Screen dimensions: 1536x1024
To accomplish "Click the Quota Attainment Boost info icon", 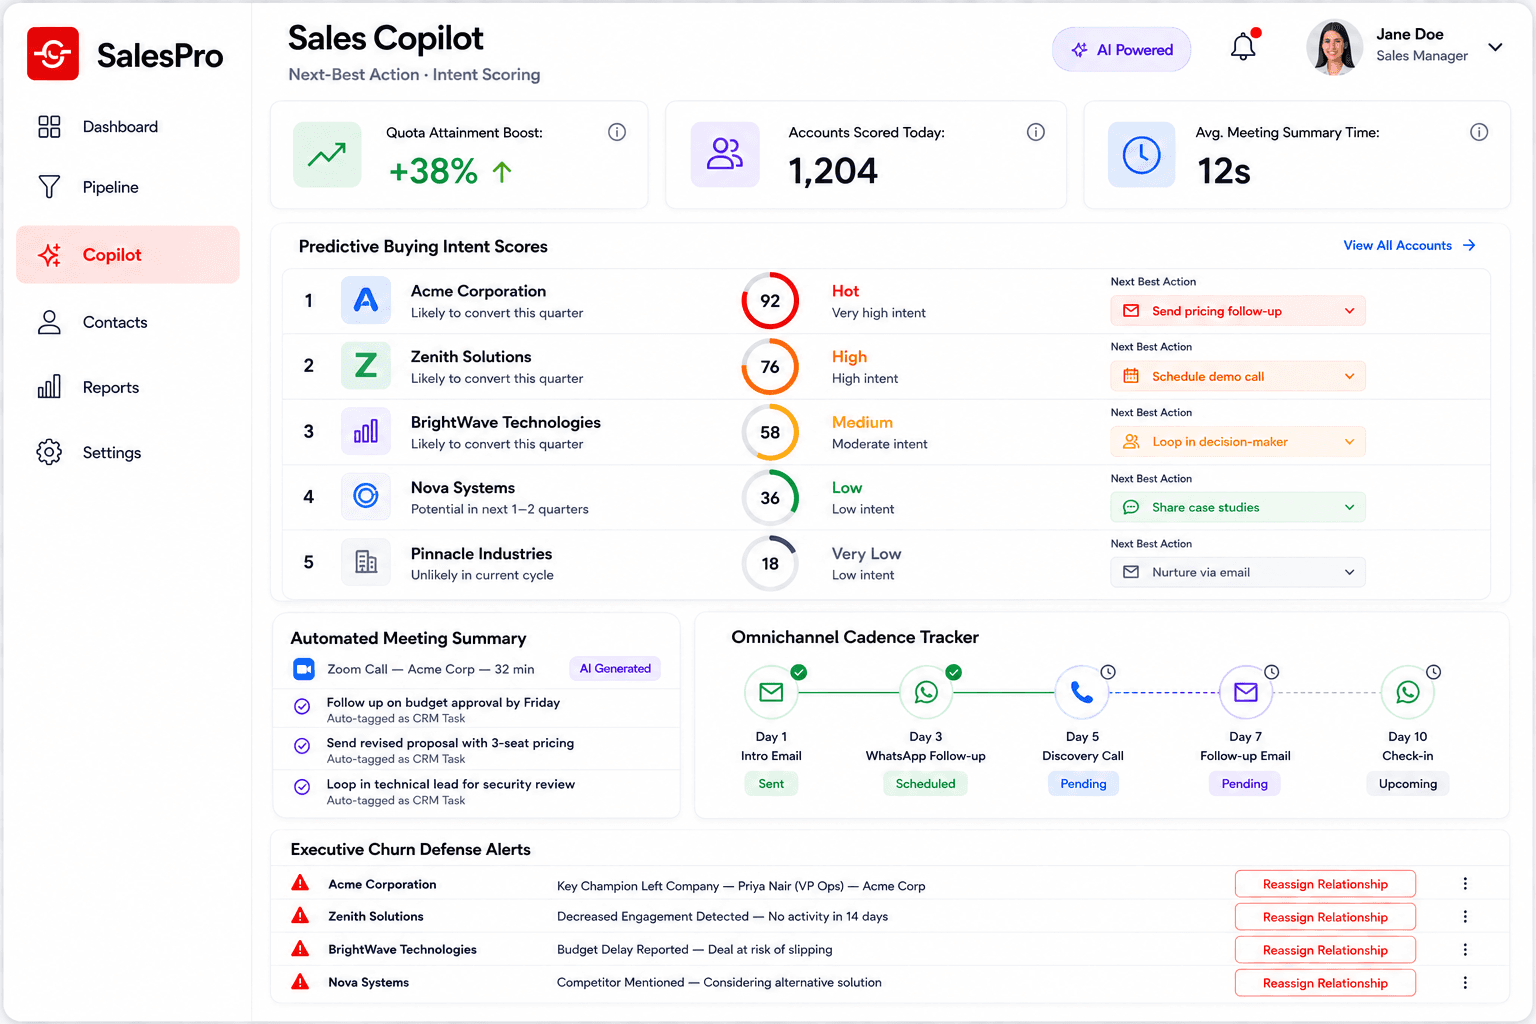I will tap(617, 132).
